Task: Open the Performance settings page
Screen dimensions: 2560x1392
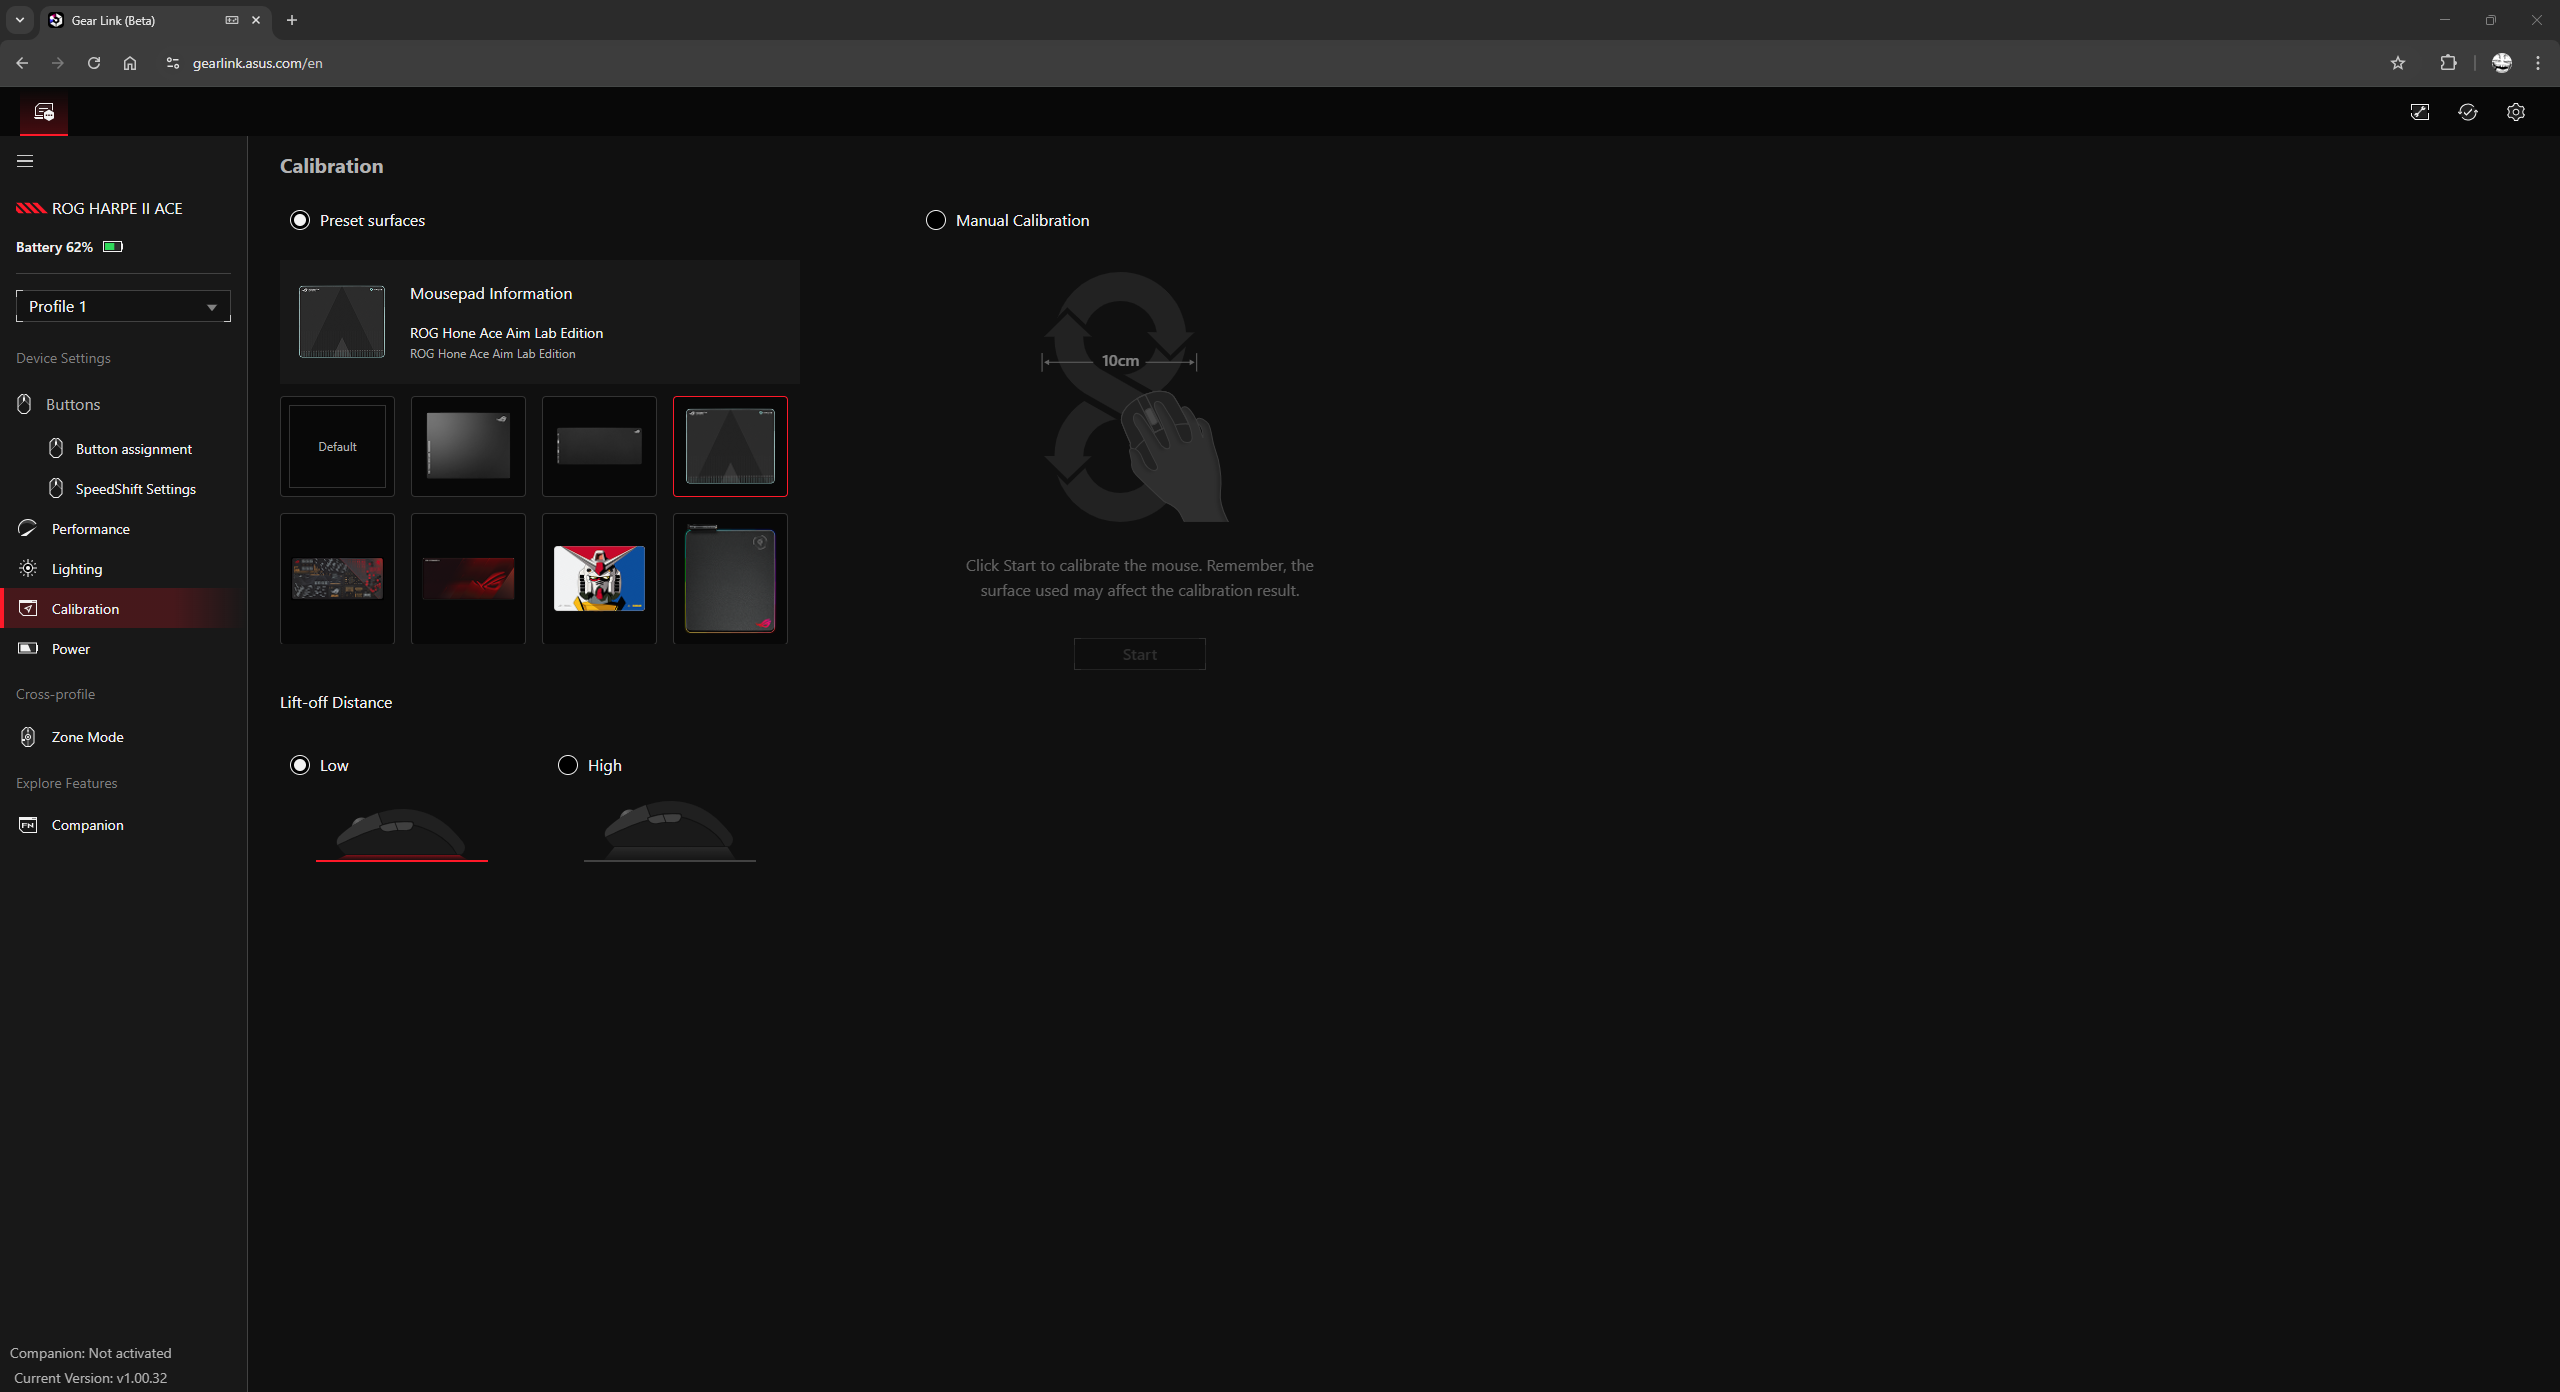Action: click(90, 529)
